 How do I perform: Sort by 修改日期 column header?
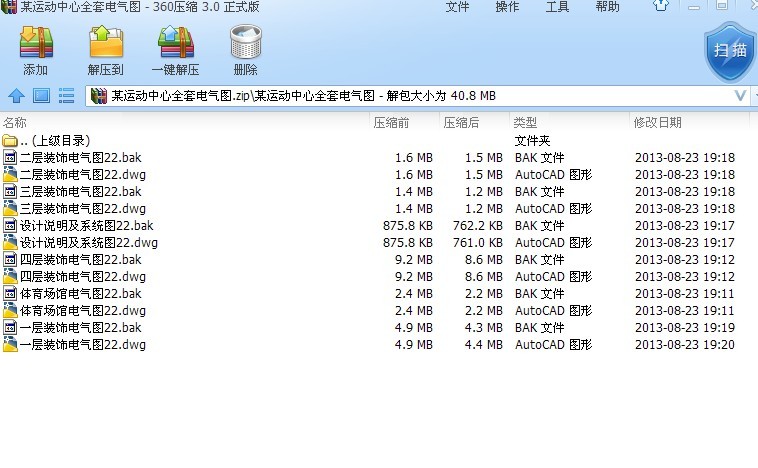657,123
